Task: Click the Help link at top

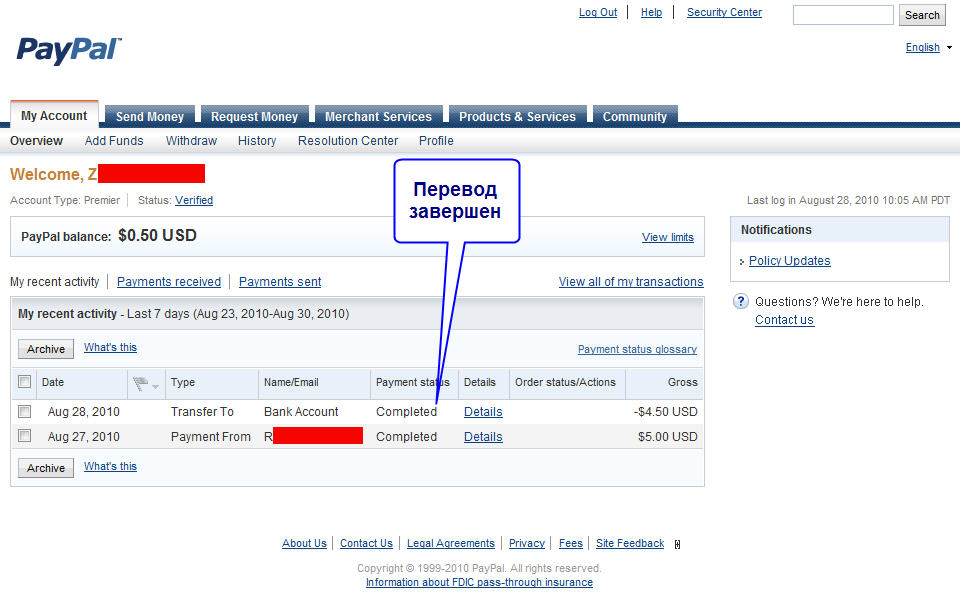Action: point(651,12)
